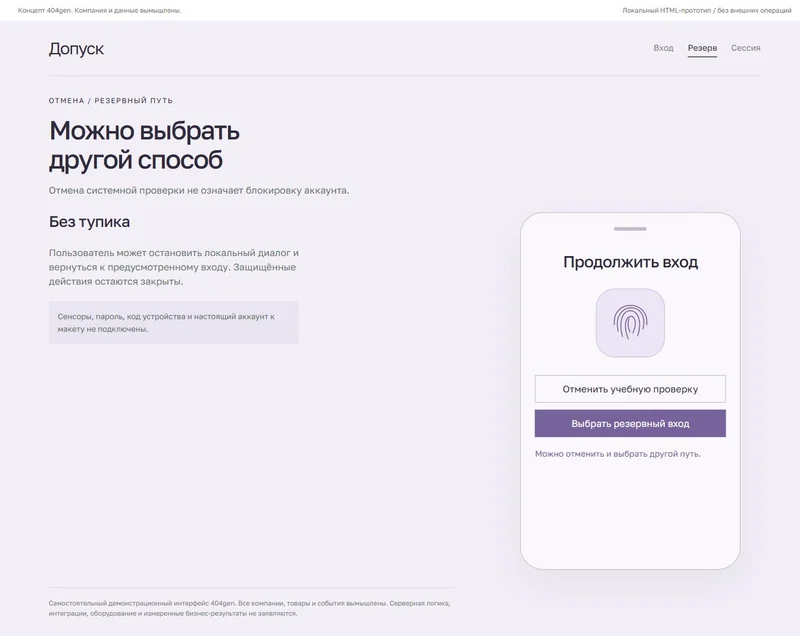Click footer disclaimer Самостоятельный демонстрационный интерфейс
This screenshot has height=636, width=800.
(249, 608)
